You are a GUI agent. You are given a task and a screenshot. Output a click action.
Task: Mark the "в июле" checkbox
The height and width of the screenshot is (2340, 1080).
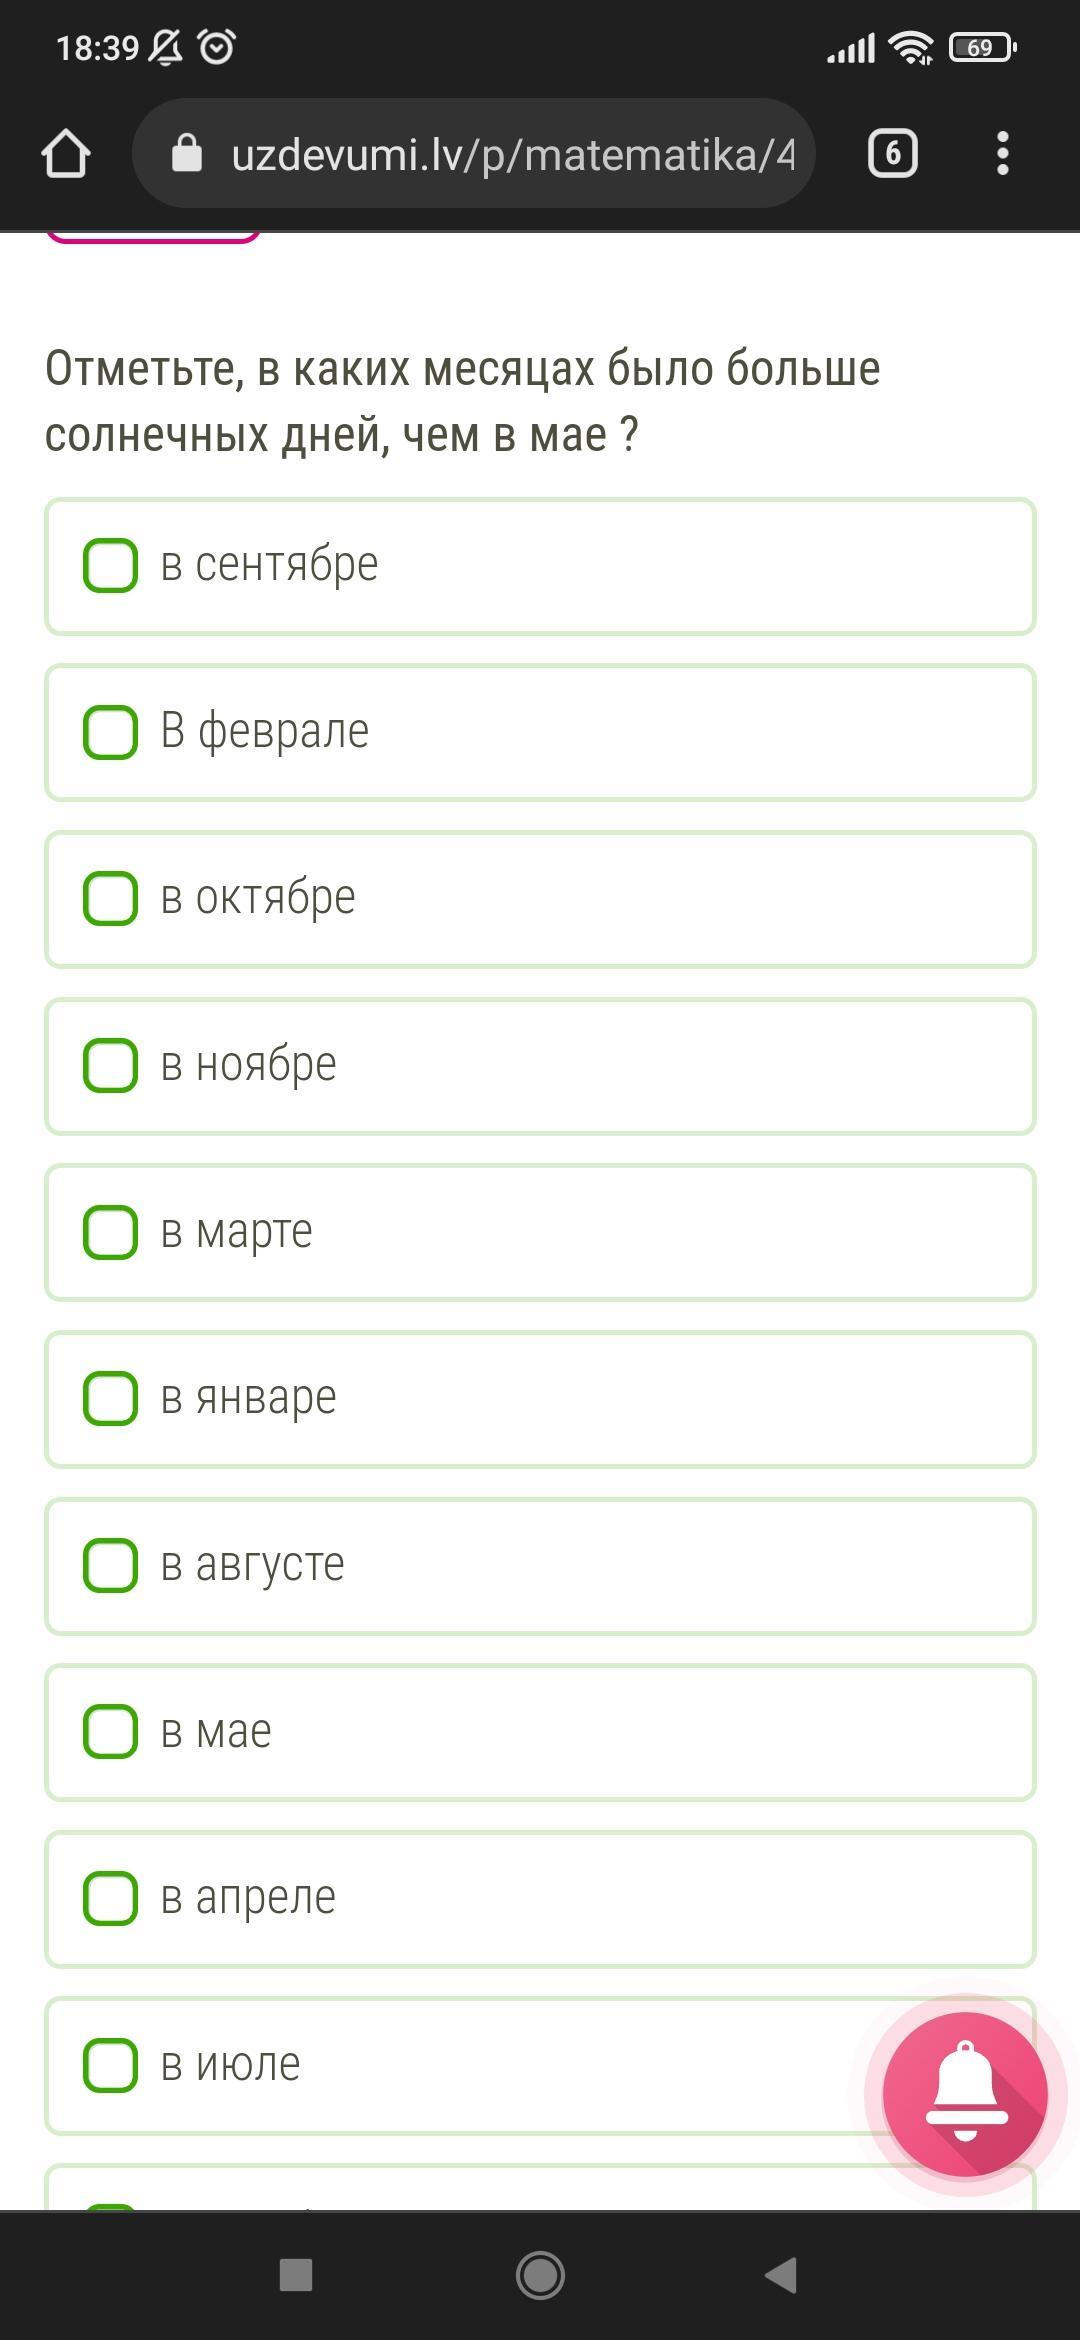pyautogui.click(x=110, y=2065)
